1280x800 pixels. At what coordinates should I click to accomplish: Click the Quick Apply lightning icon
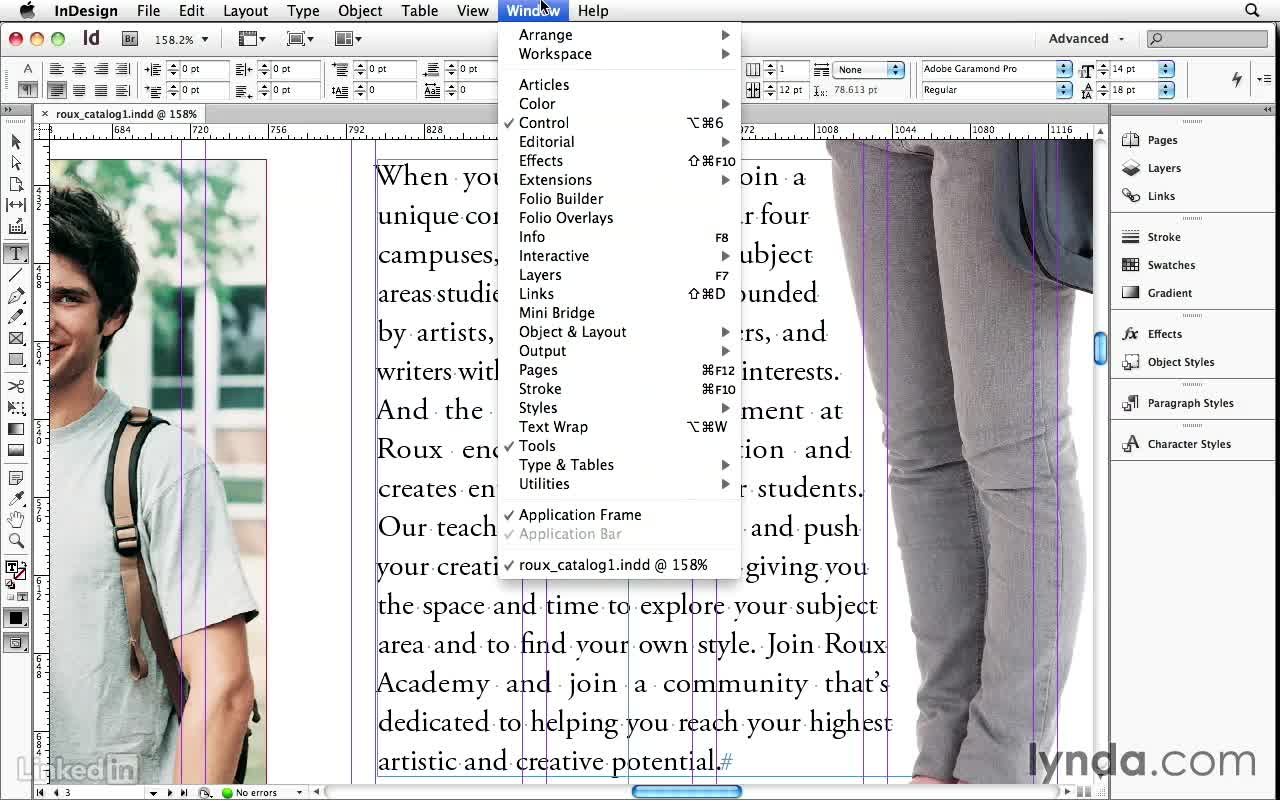1237,79
